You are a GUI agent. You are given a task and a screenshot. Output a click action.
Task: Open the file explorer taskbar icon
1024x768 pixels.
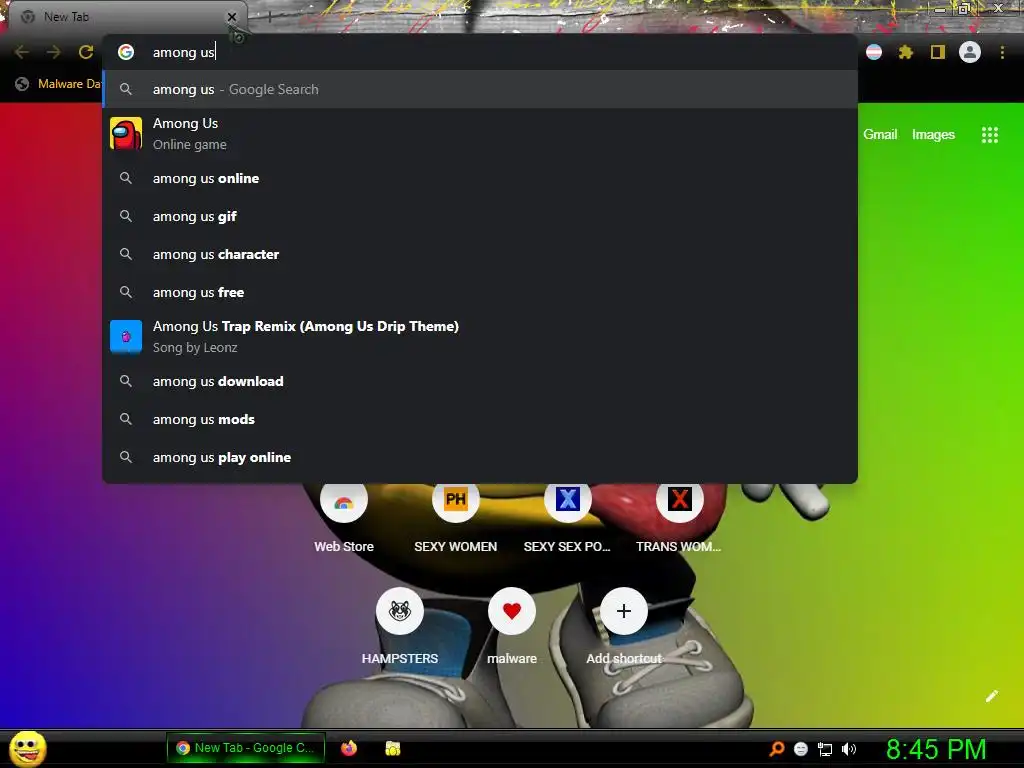[392, 748]
